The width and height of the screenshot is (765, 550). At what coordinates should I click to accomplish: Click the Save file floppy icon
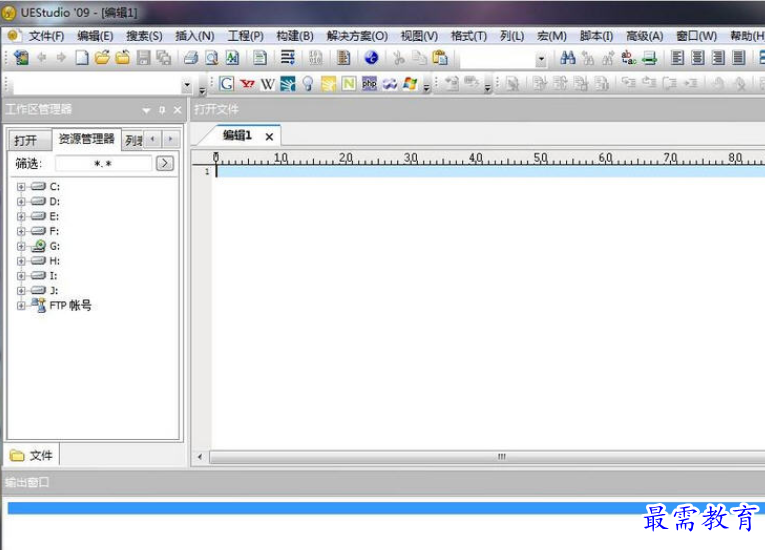(x=143, y=58)
